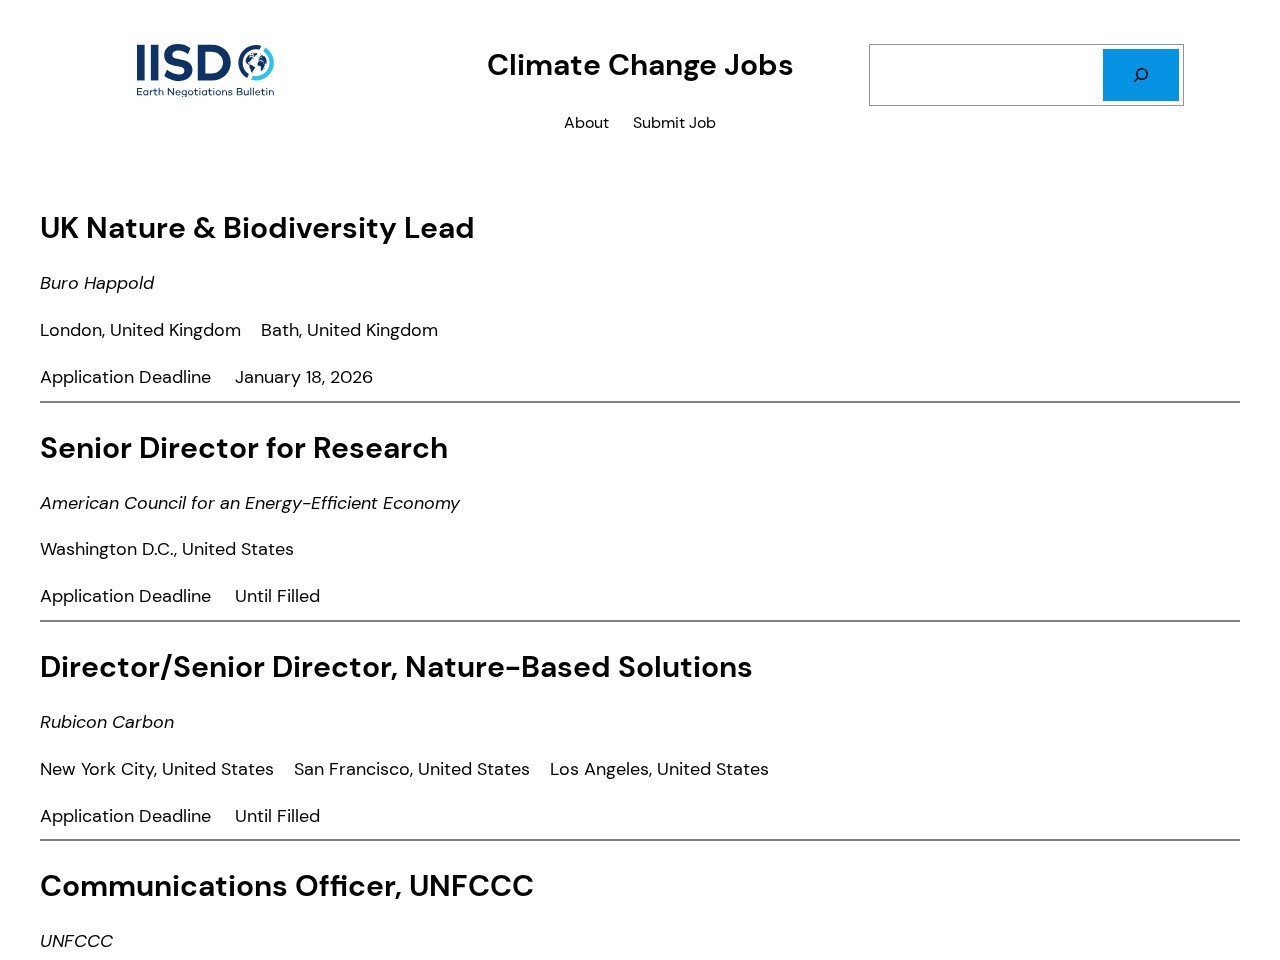Image resolution: width=1280 pixels, height=960 pixels.
Task: Select the San Francisco, United States location
Action: coord(412,769)
